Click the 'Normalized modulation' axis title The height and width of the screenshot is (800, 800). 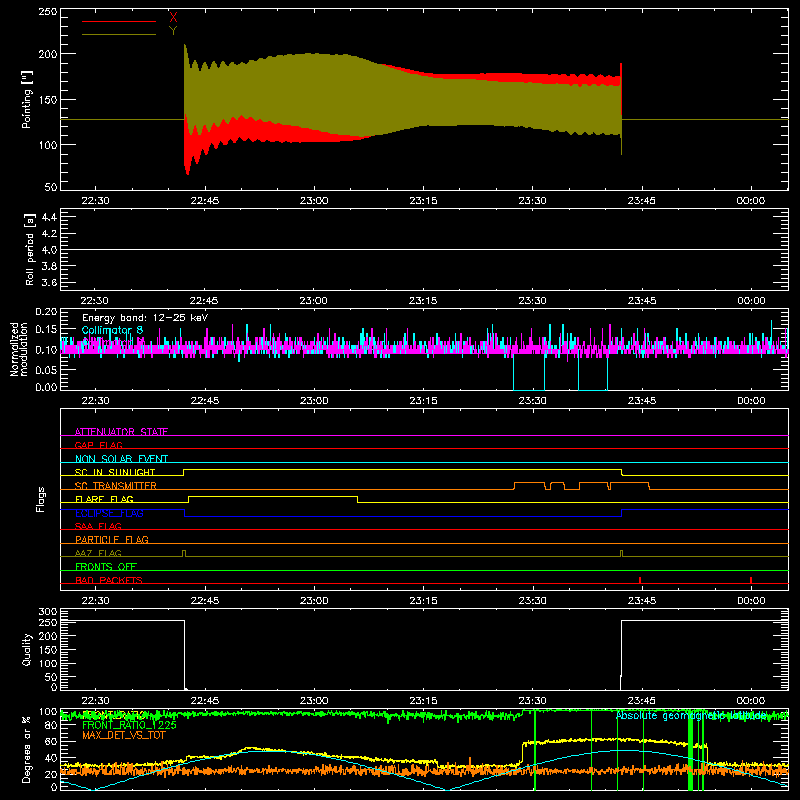coord(19,349)
